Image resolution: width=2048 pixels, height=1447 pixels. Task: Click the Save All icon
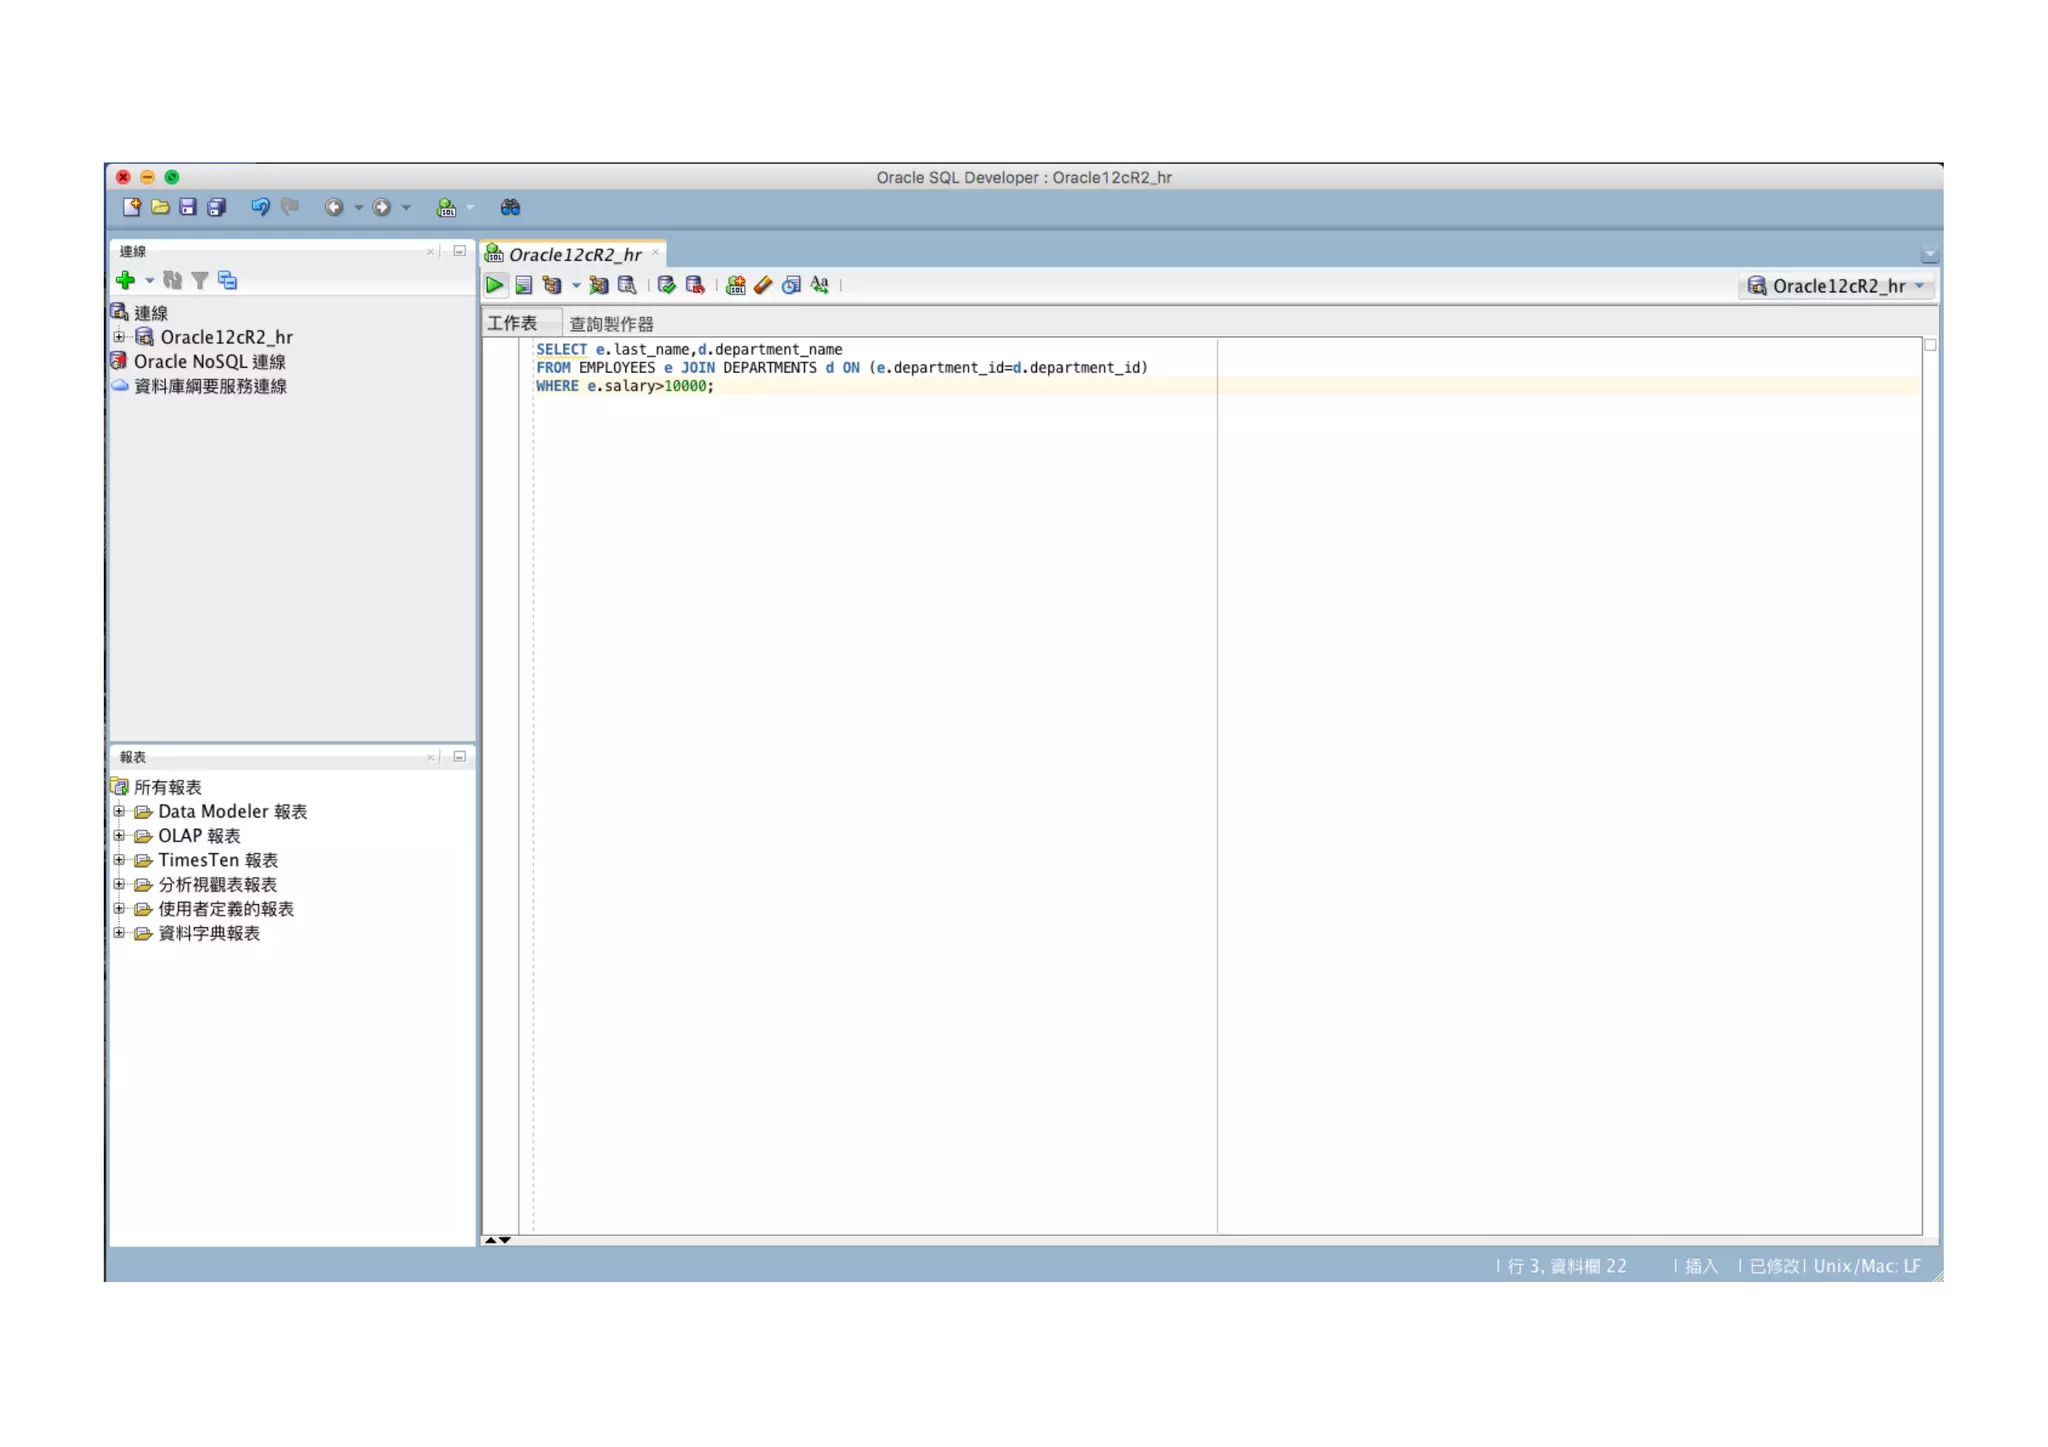216,207
